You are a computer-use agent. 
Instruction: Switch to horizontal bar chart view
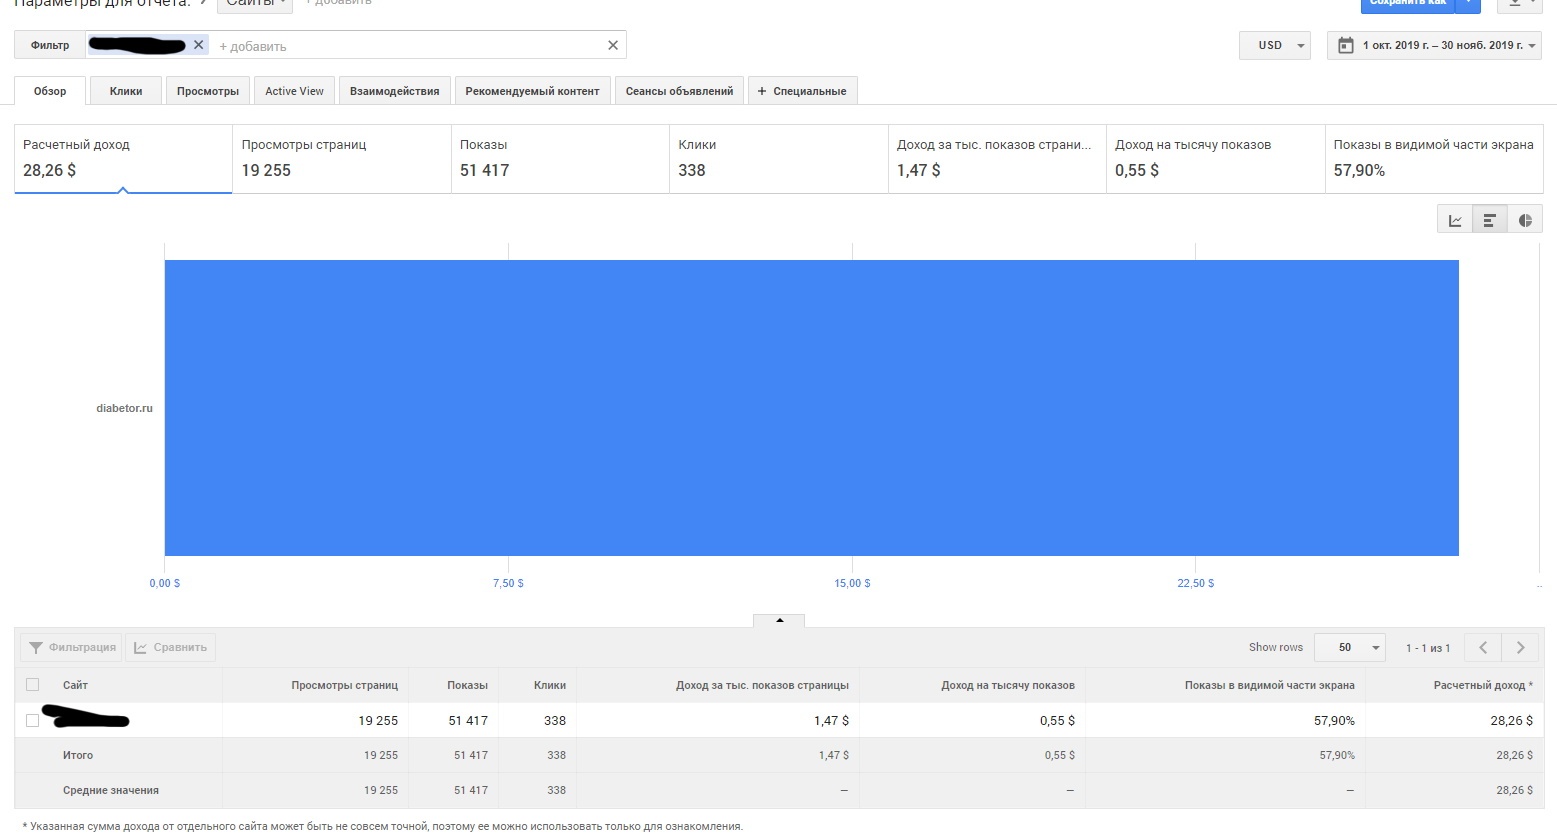pyautogui.click(x=1490, y=220)
